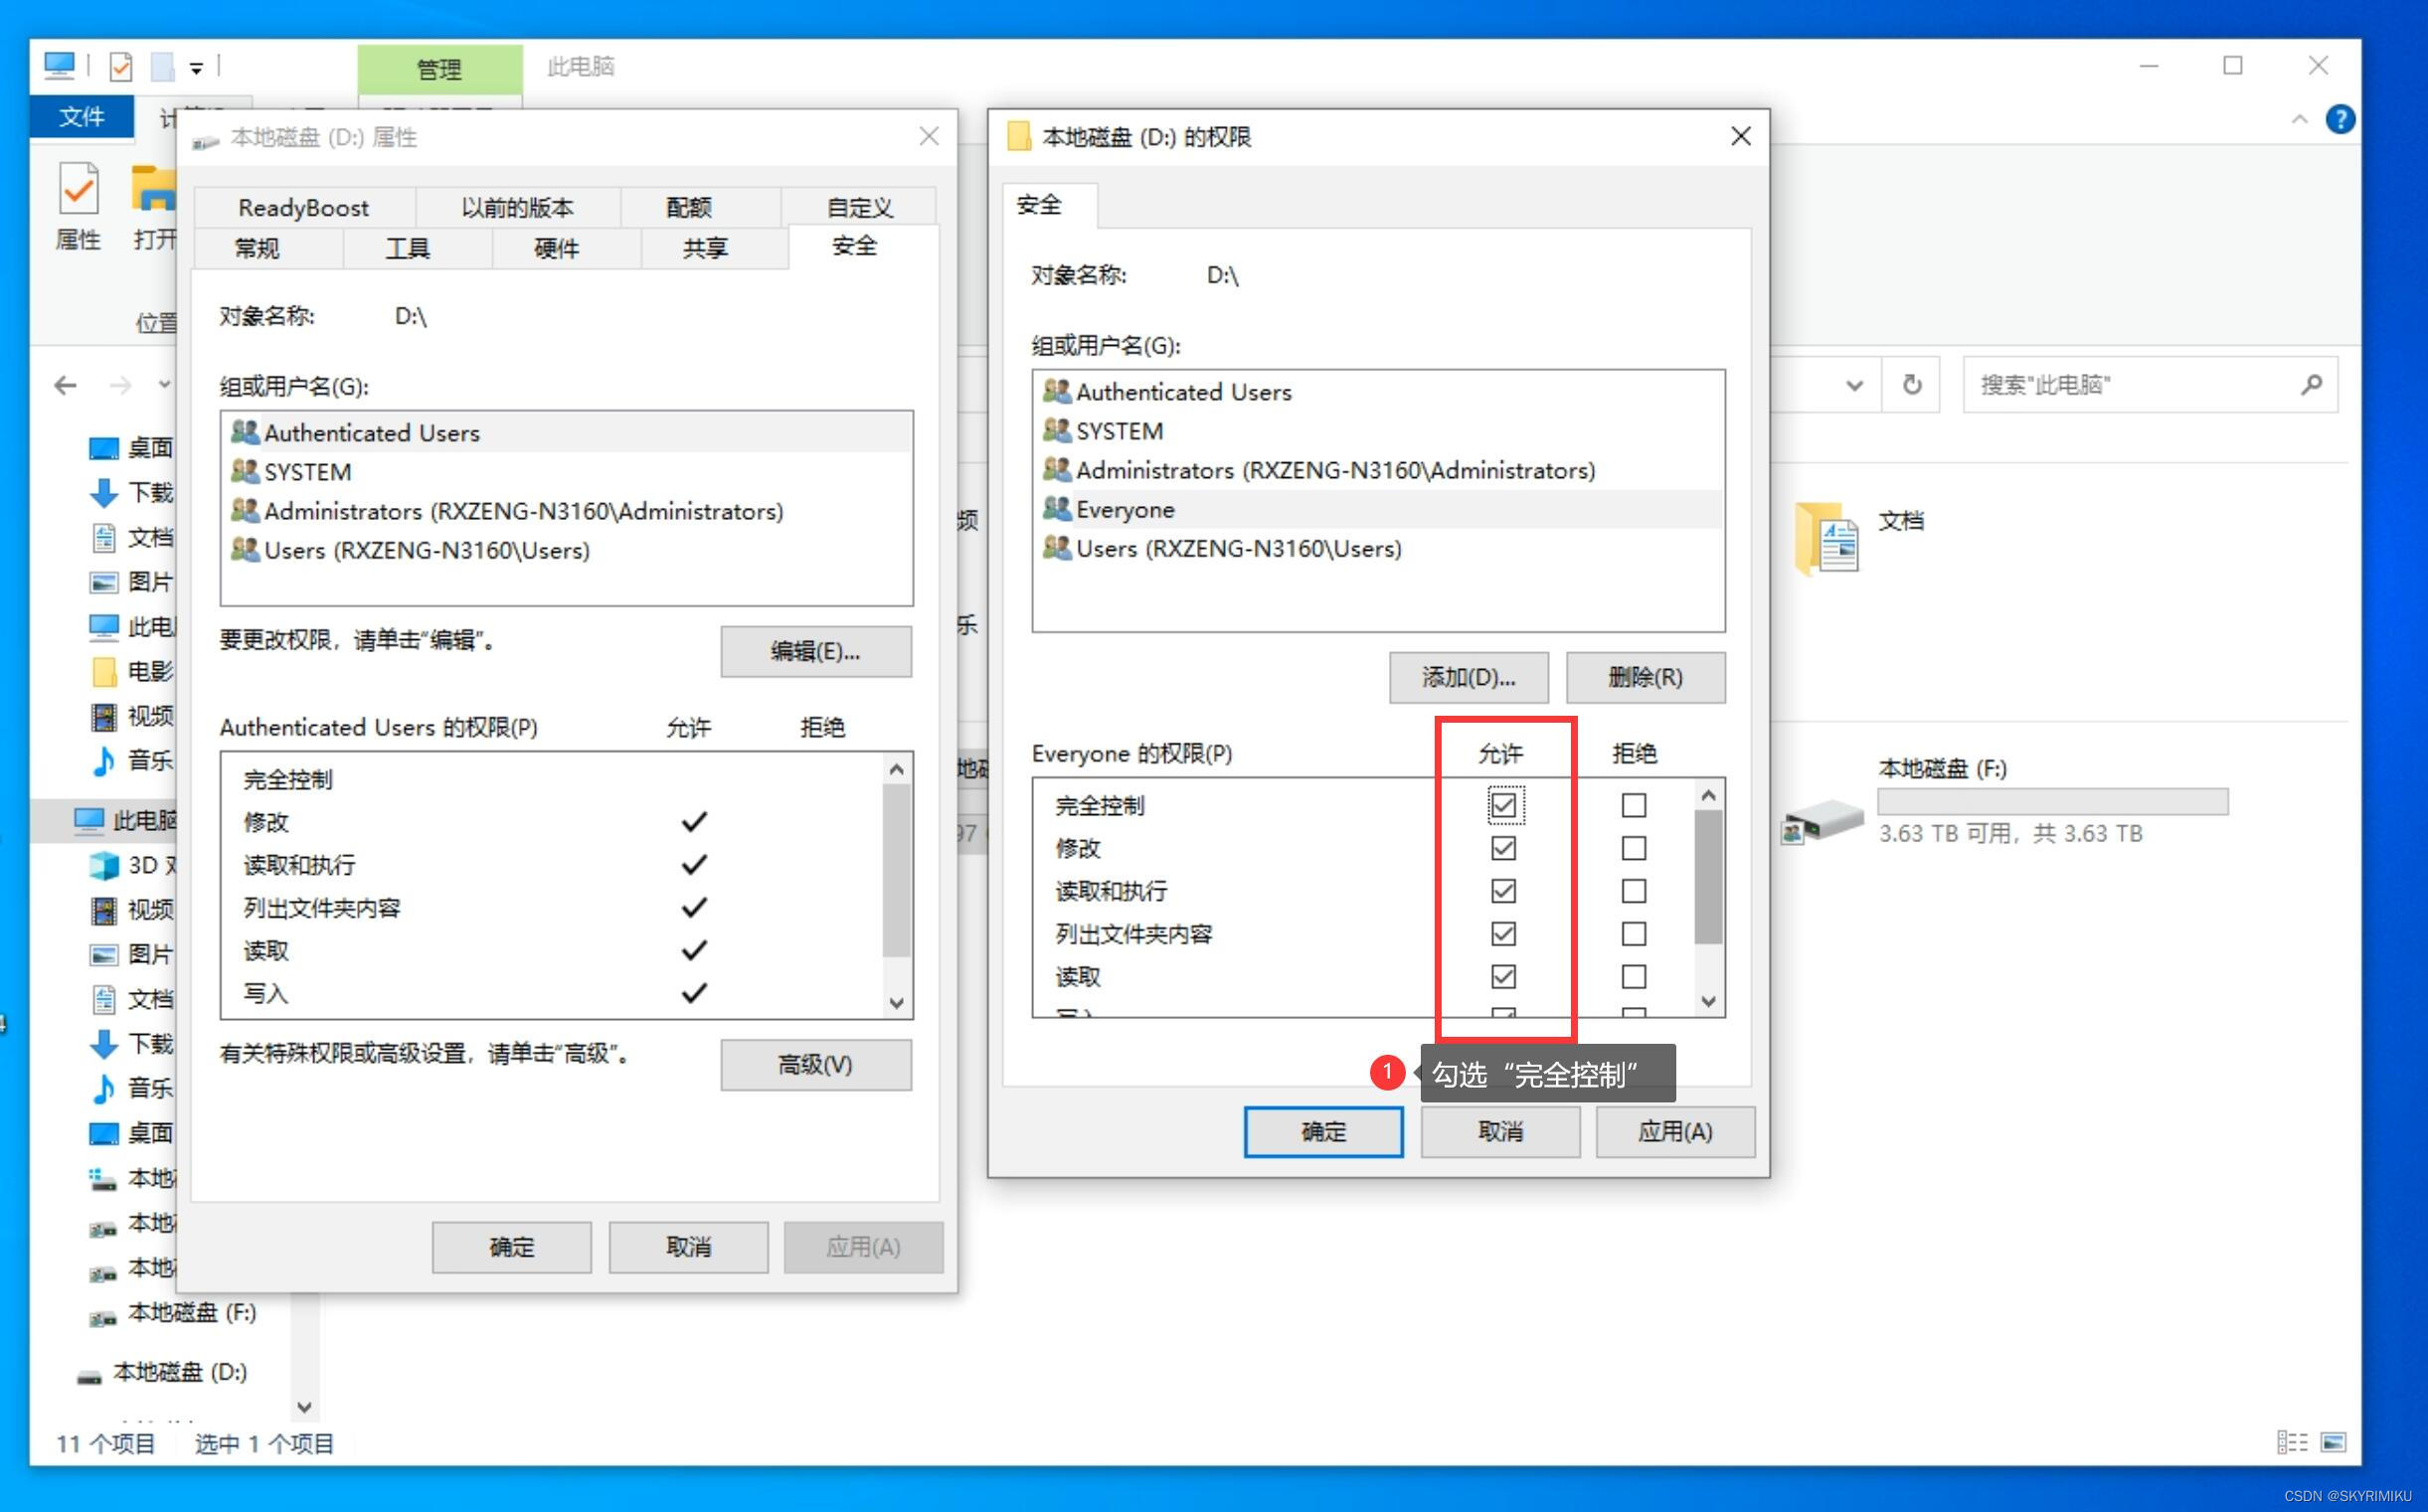
Task: Select Authenticated Users in permissions dialog list
Action: (1378, 392)
